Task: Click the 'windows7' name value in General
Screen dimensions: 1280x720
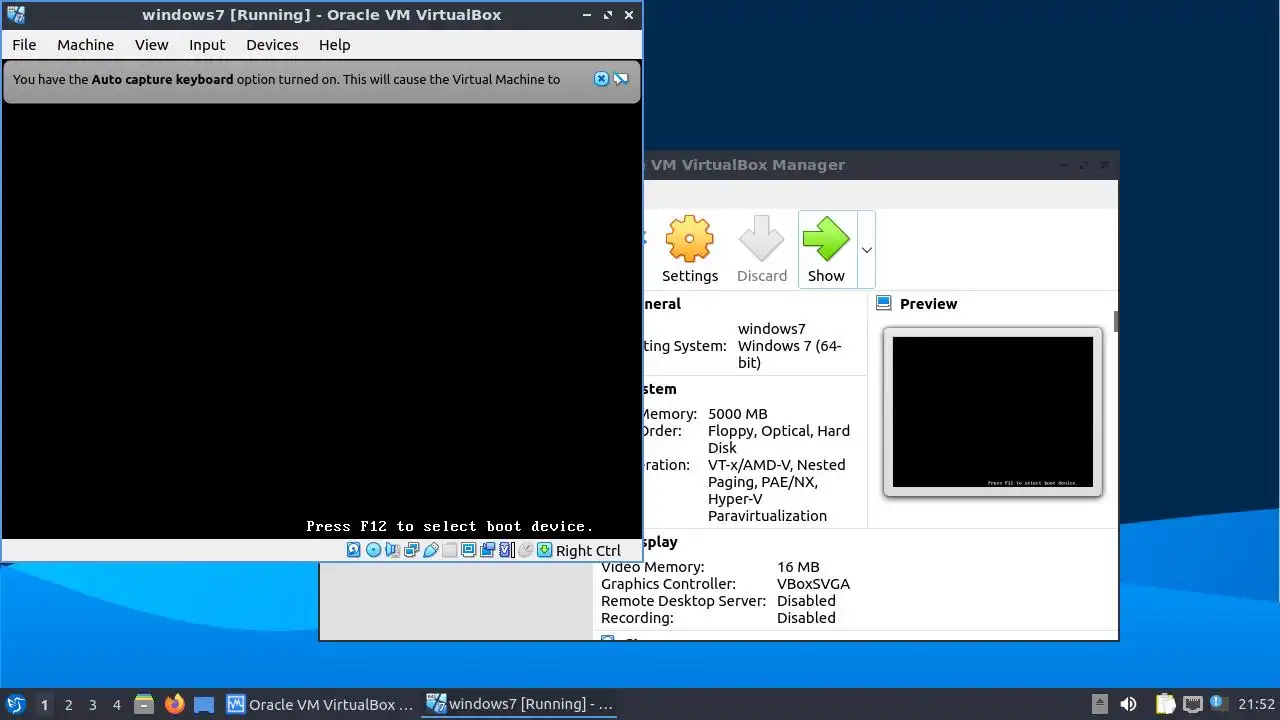Action: (x=772, y=329)
